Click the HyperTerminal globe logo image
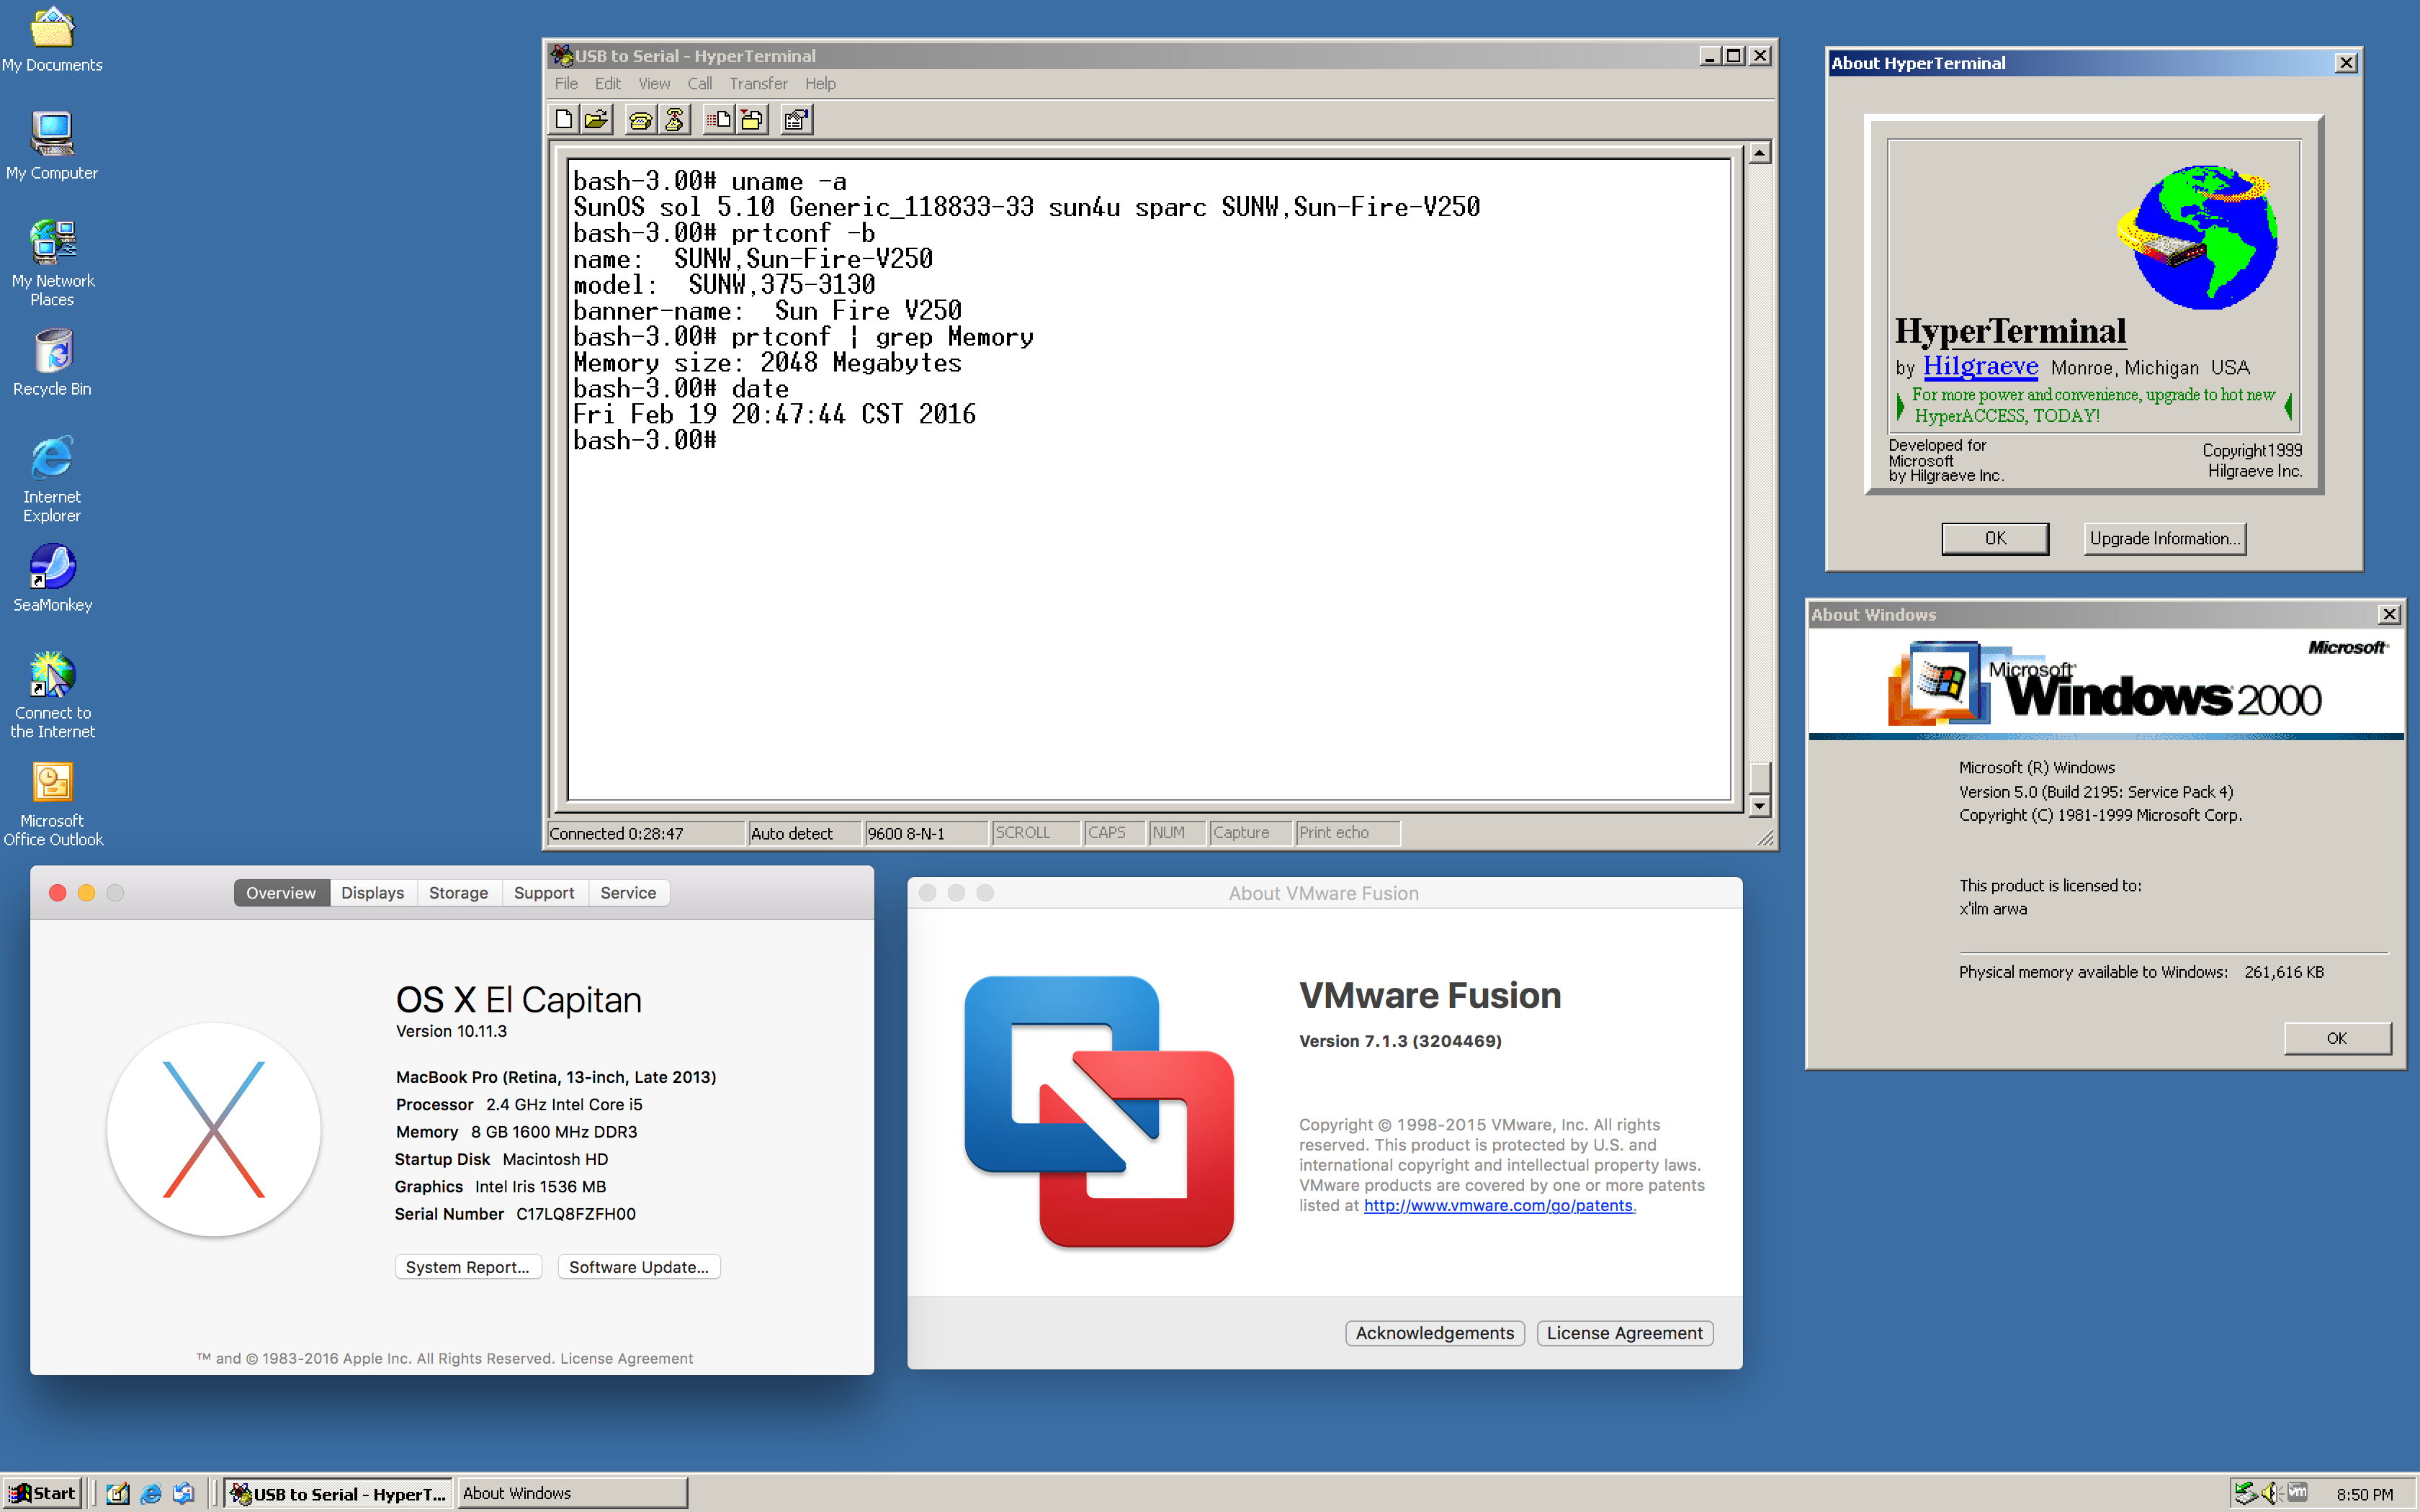 click(2198, 238)
